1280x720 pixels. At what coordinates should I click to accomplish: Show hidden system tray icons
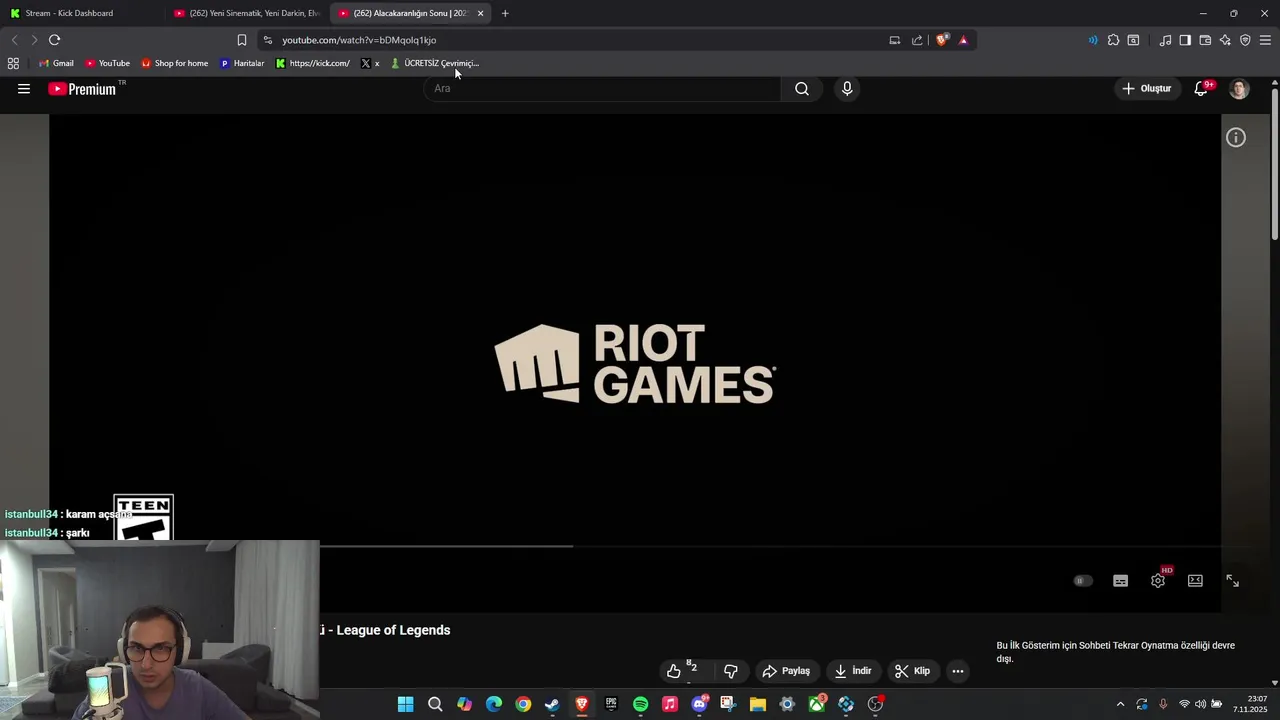tap(1120, 704)
